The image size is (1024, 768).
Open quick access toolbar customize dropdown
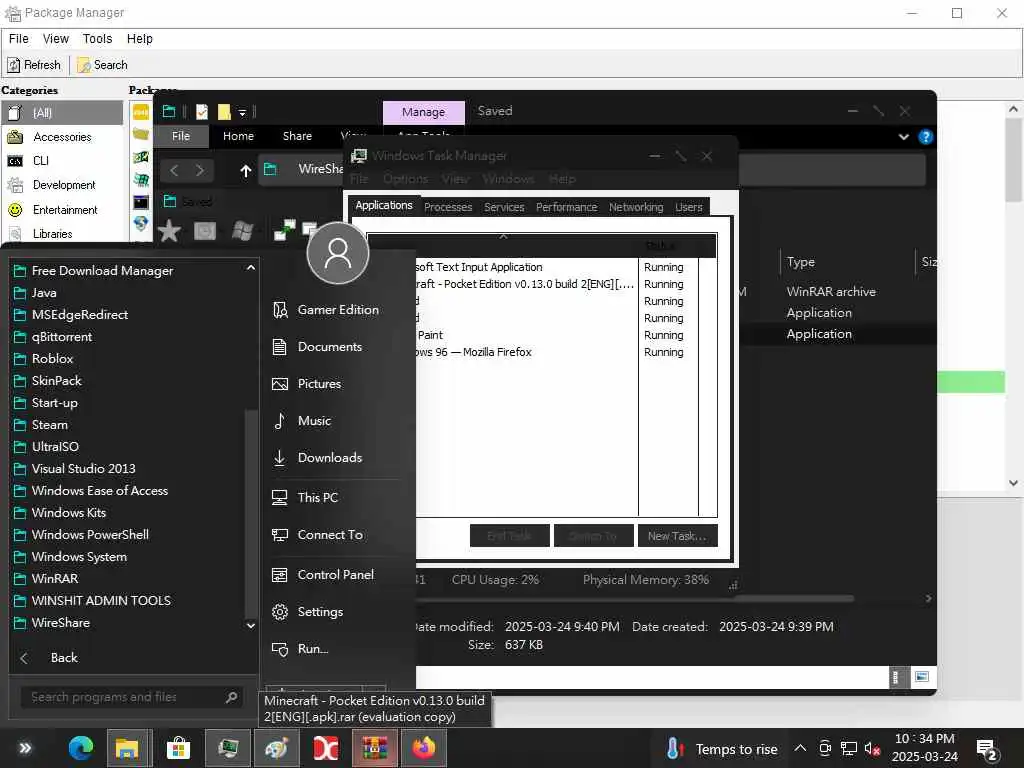click(242, 112)
